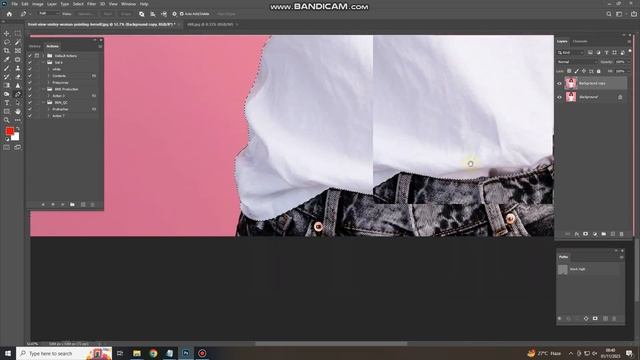The width and height of the screenshot is (640, 360).
Task: Collapse the Set 4 action set
Action: tap(44, 62)
